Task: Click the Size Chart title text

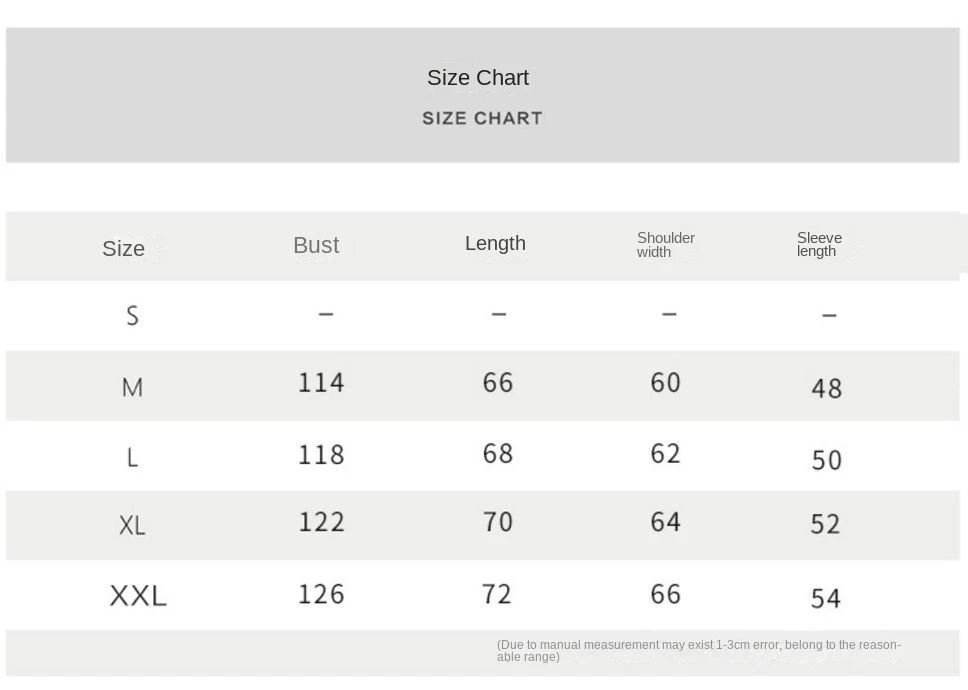Action: point(478,78)
